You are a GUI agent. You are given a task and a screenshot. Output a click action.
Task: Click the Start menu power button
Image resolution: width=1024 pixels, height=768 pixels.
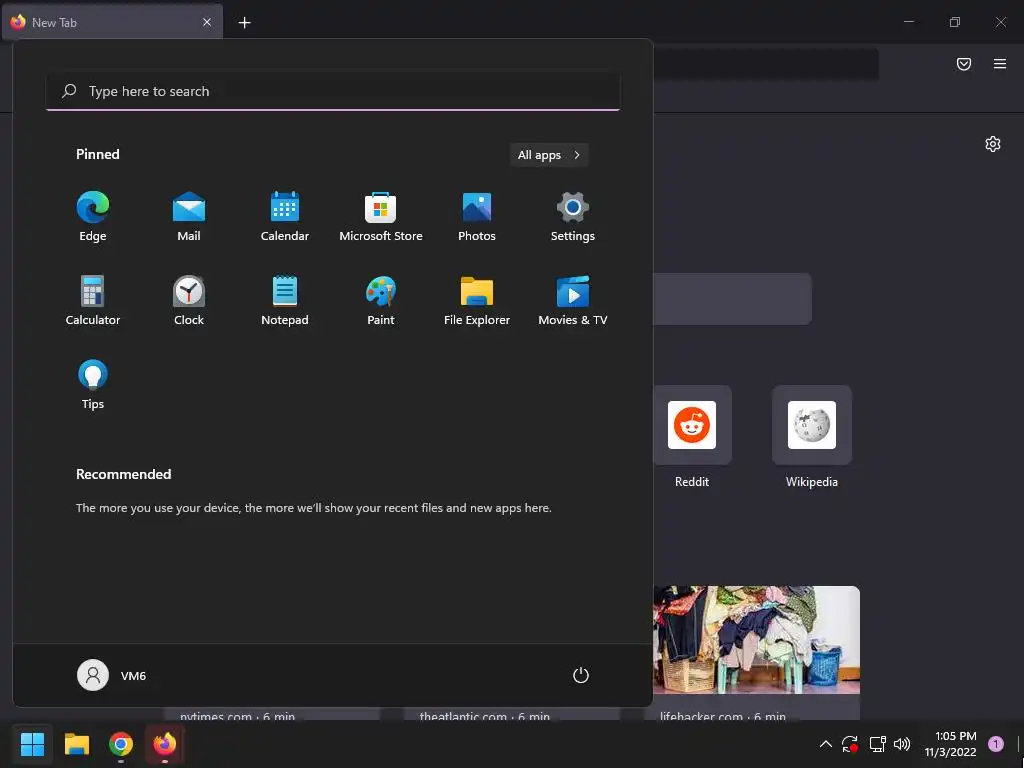point(581,675)
